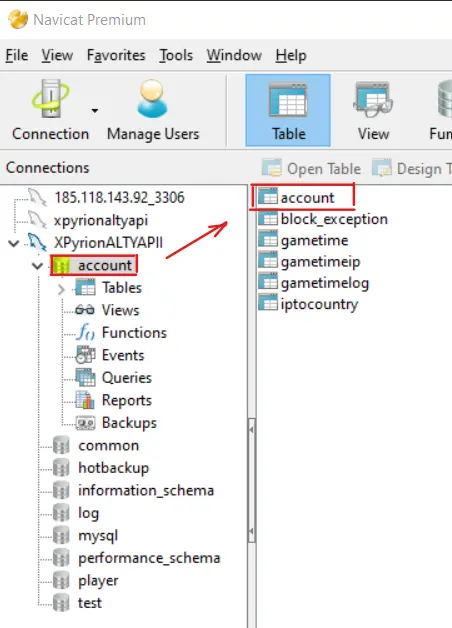Expand the Tables node
Image resolution: width=452 pixels, height=628 pixels.
tap(61, 289)
